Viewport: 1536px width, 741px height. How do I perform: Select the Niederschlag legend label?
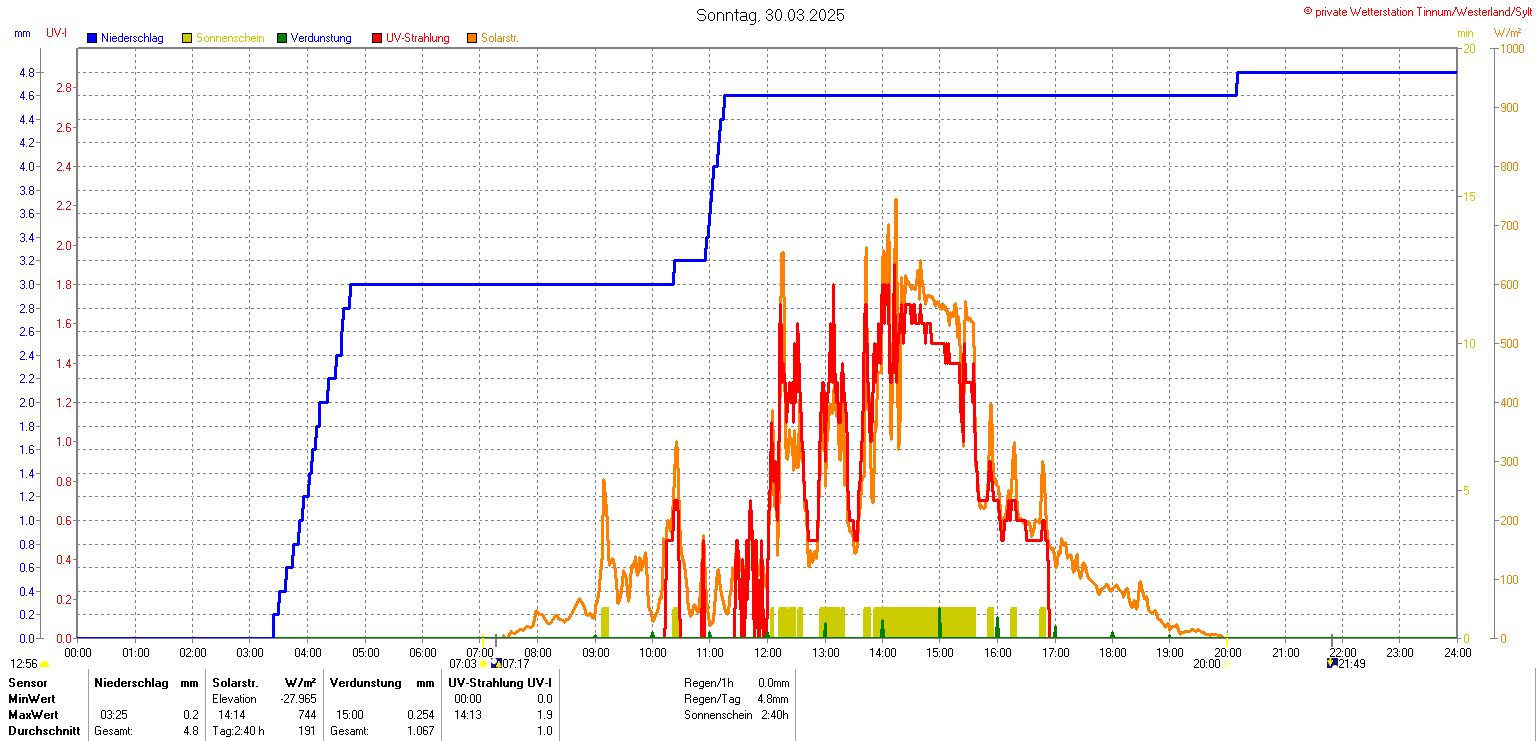tap(132, 38)
